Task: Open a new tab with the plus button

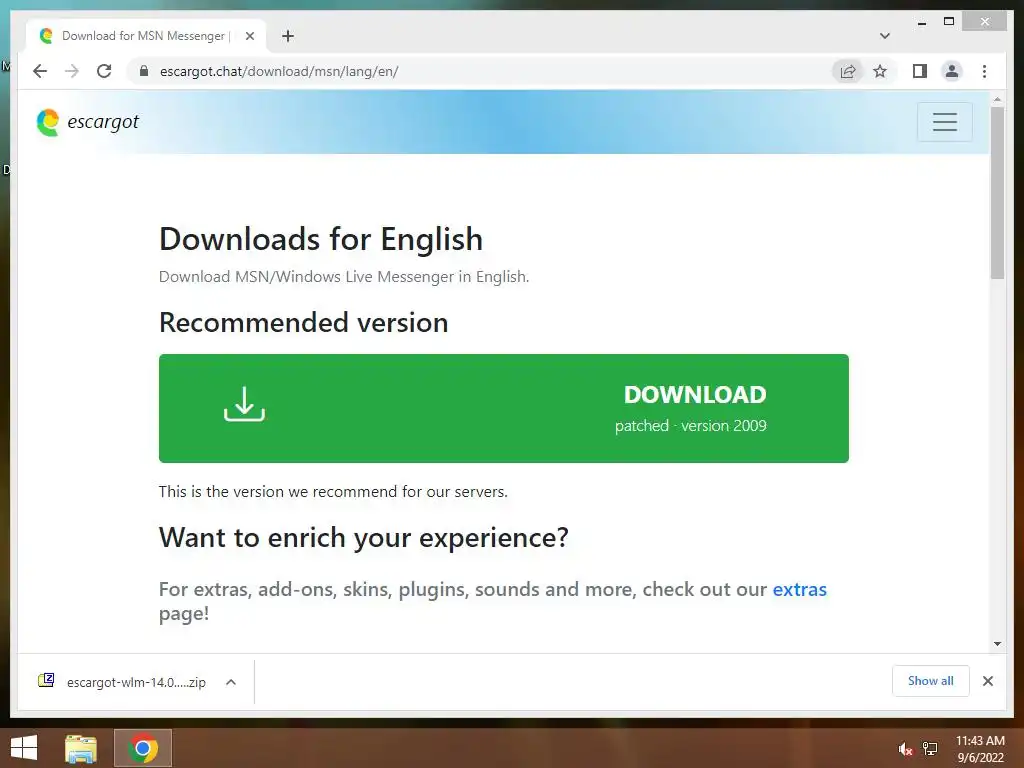Action: pyautogui.click(x=288, y=36)
